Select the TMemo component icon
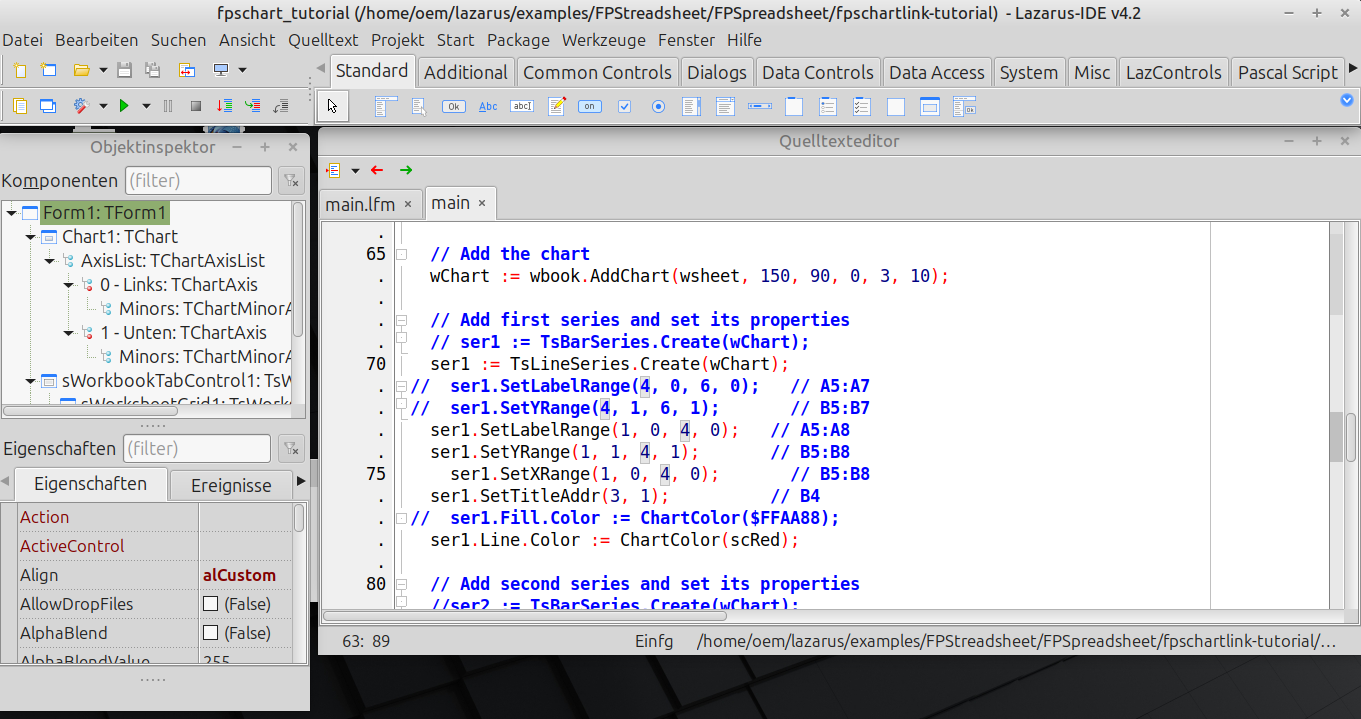The width and height of the screenshot is (1361, 719). click(557, 107)
